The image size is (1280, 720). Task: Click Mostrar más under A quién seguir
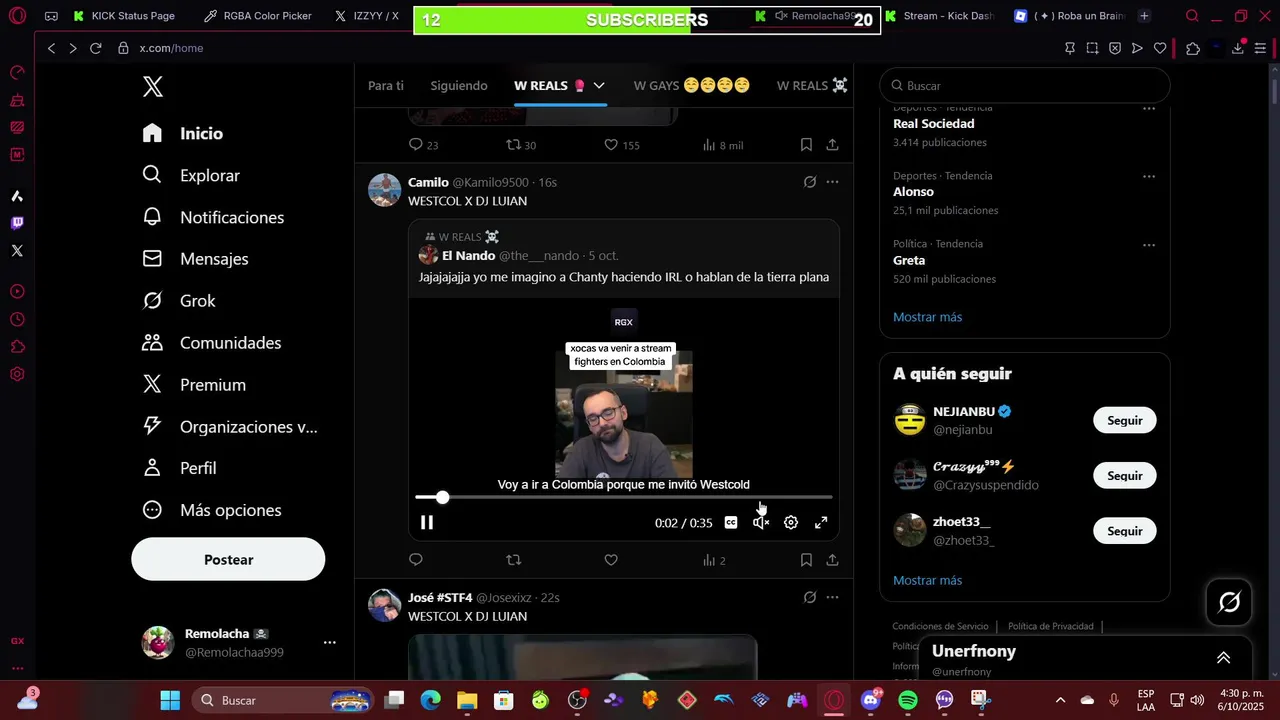(x=927, y=580)
